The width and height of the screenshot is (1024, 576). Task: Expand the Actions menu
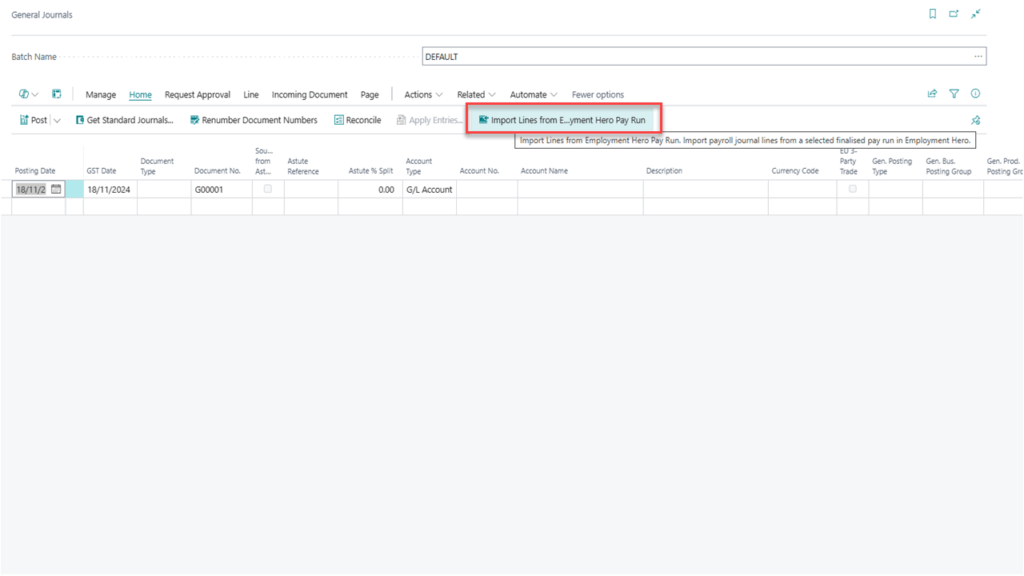421,94
